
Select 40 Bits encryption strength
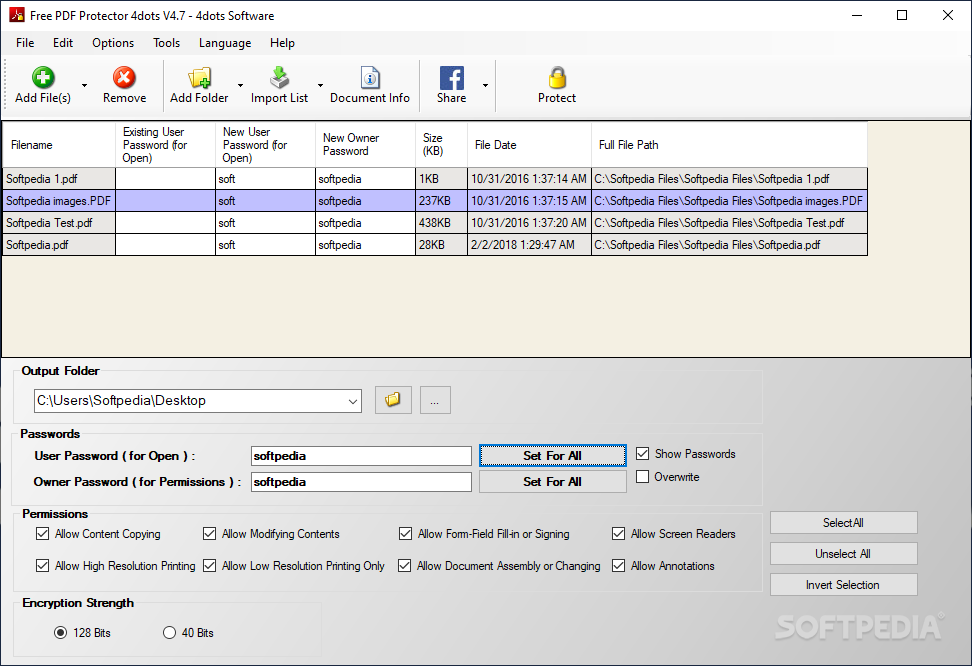[x=169, y=633]
